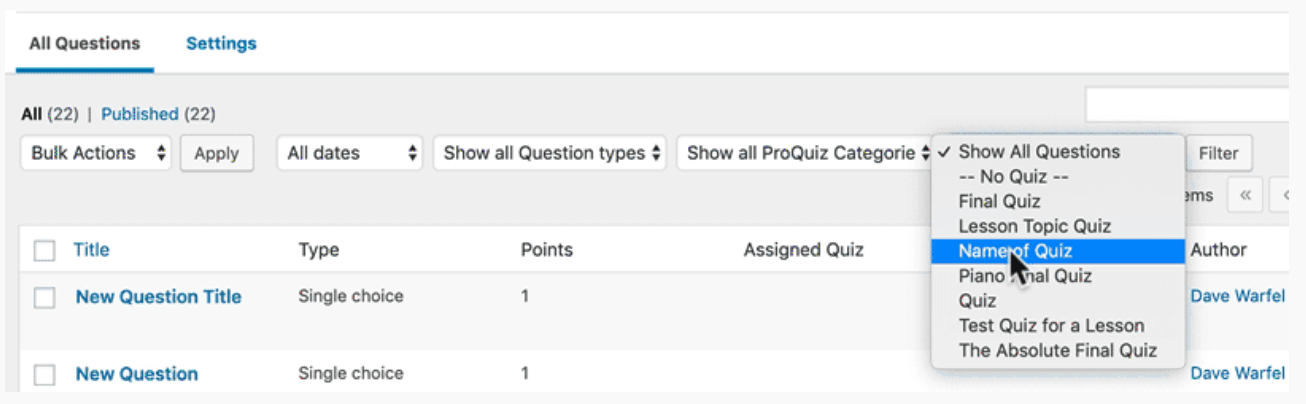Click the Filter button
This screenshot has height=404, width=1306.
(1218, 153)
